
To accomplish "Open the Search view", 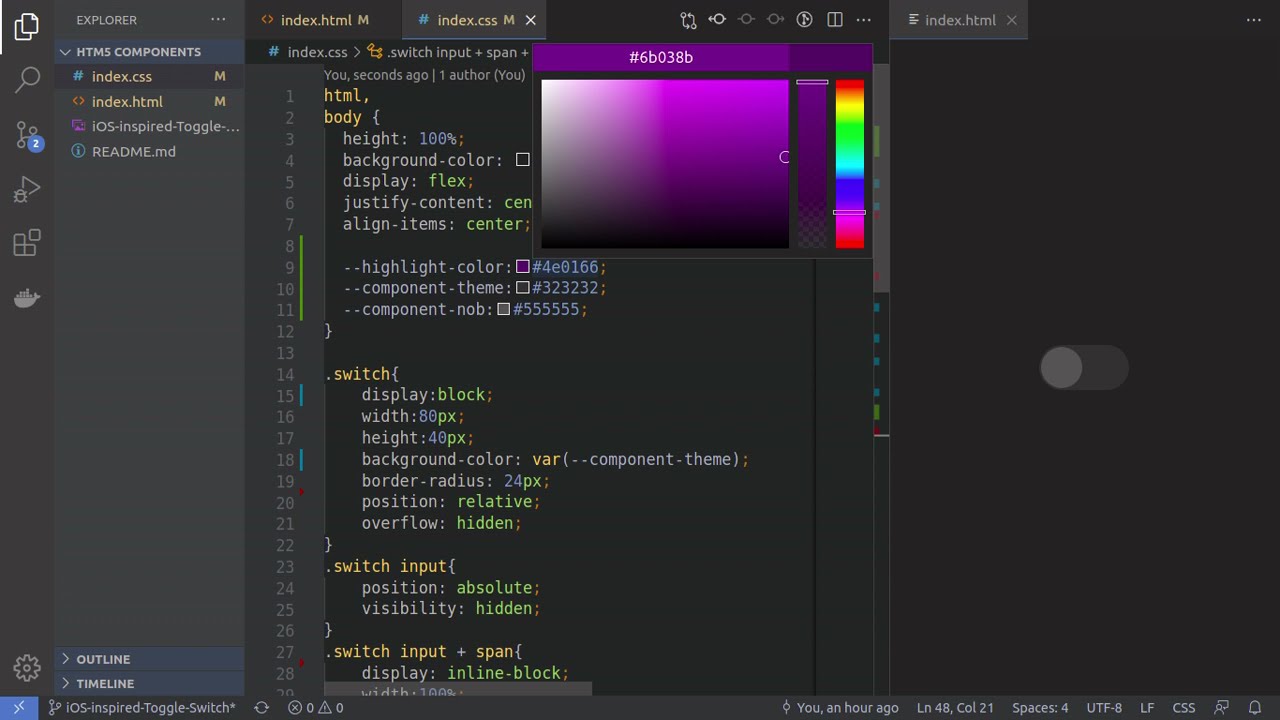I will tap(27, 80).
